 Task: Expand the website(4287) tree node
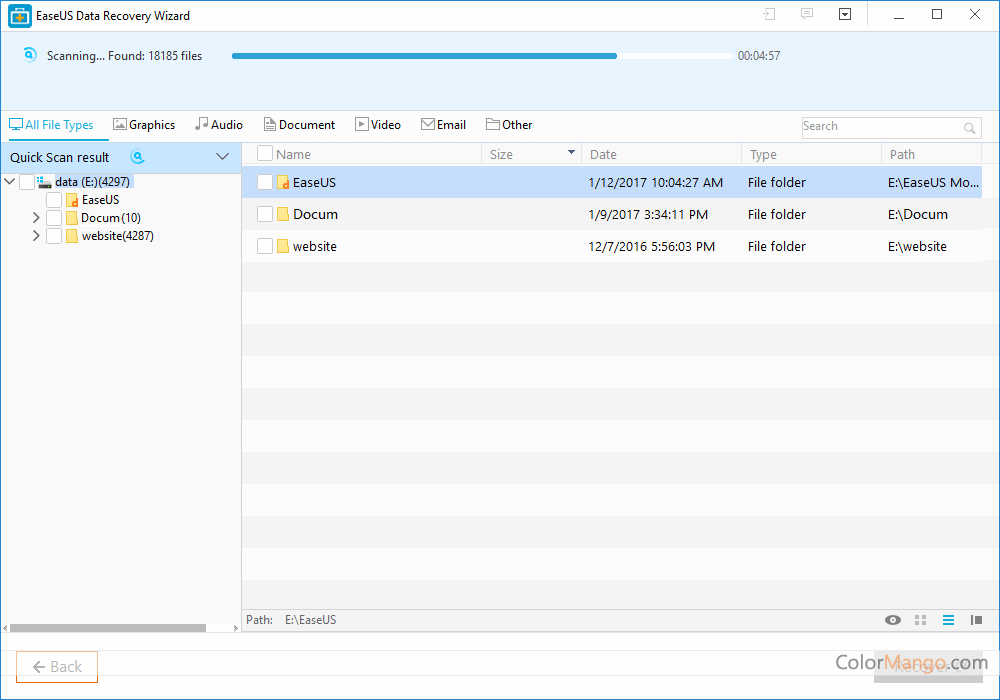tap(36, 236)
